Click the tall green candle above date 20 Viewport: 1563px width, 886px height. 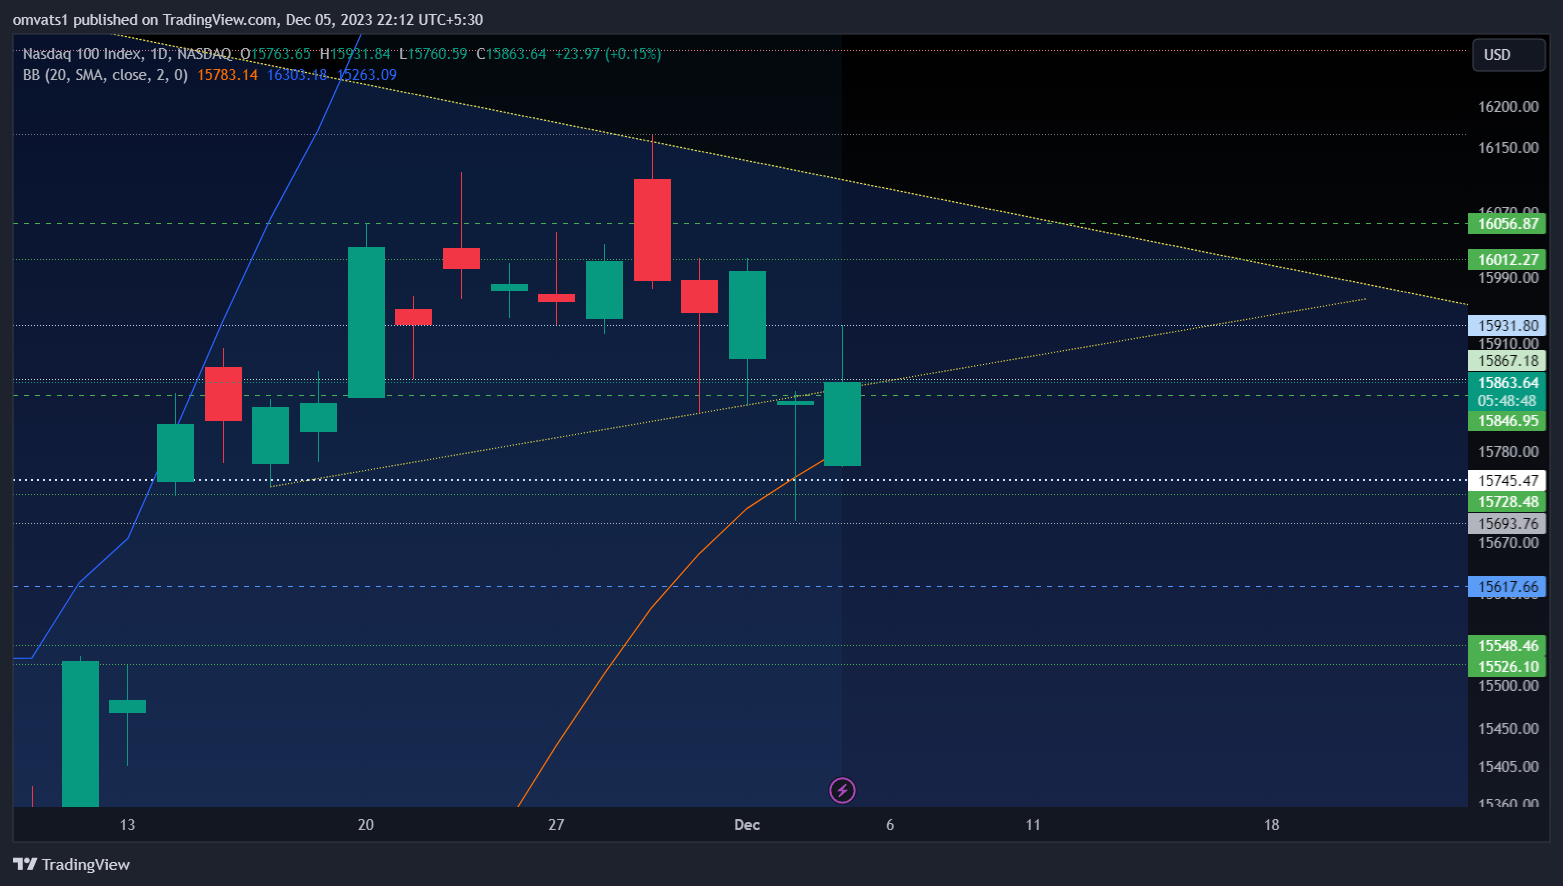[366, 322]
